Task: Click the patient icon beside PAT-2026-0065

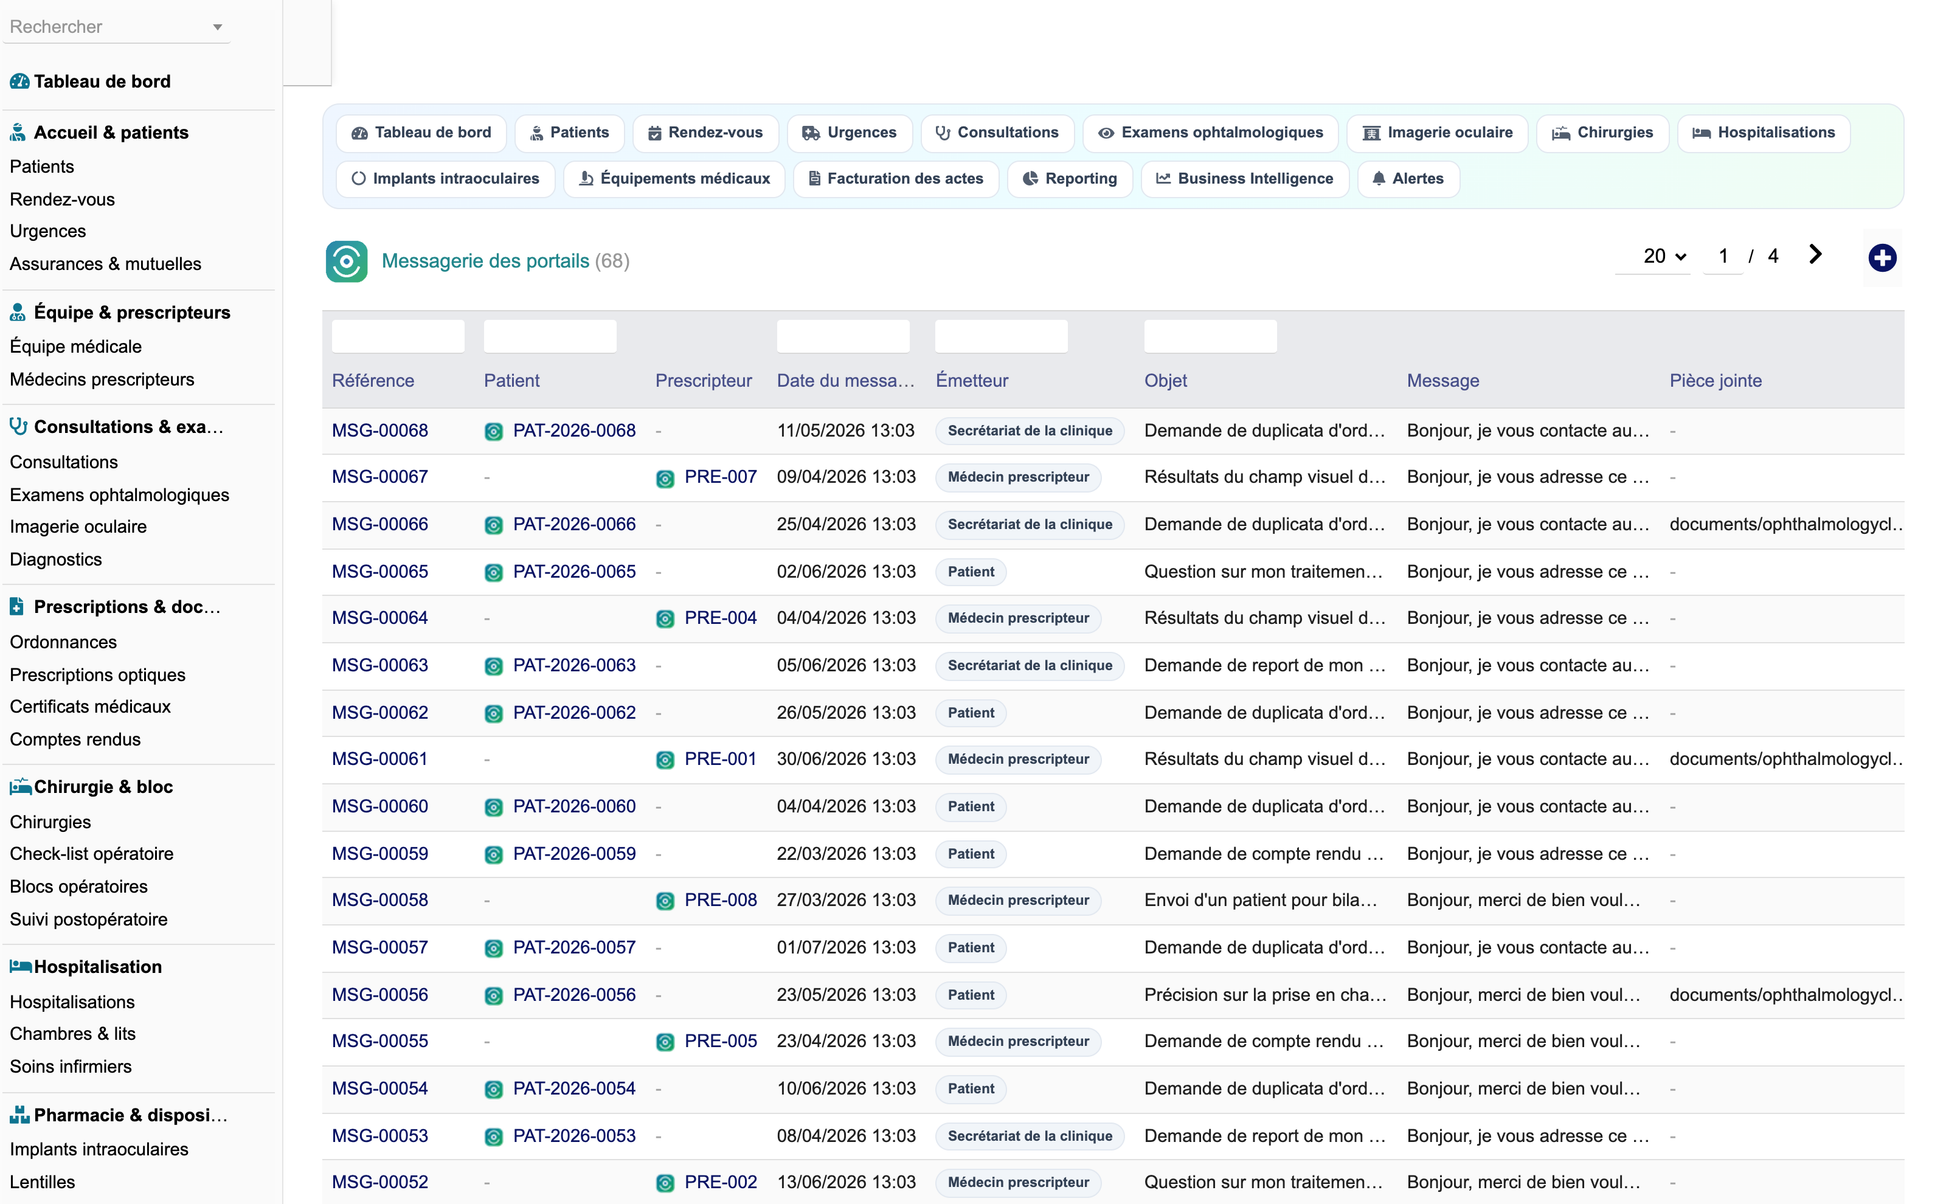Action: tap(494, 573)
